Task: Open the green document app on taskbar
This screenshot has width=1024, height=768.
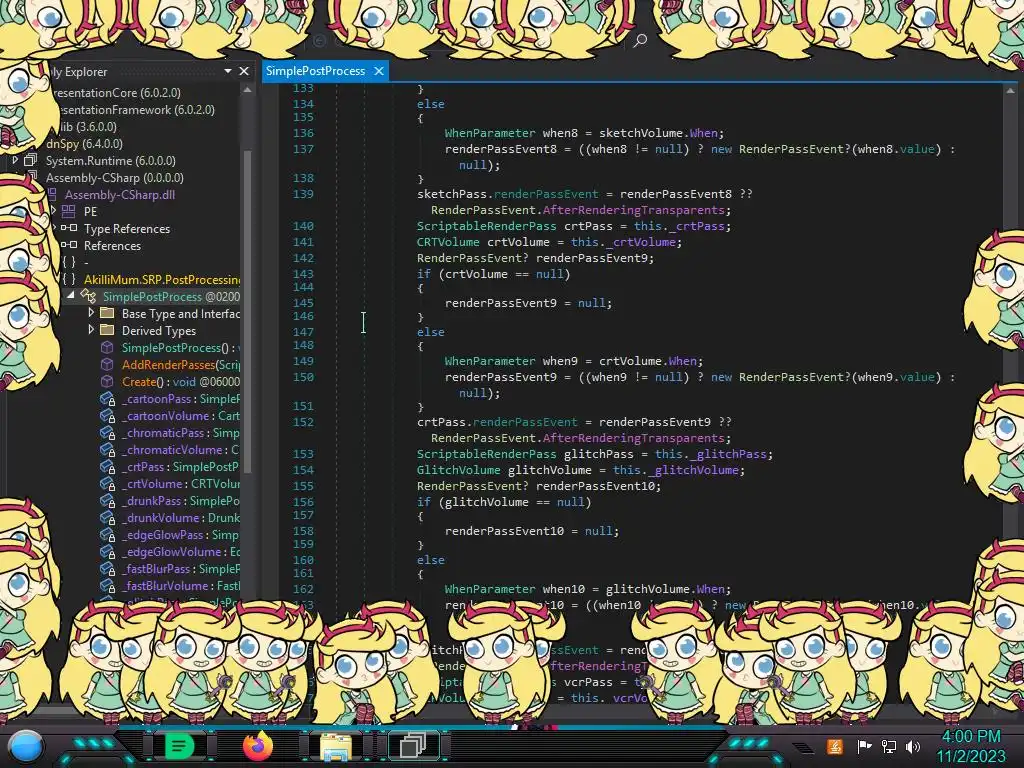Action: pyautogui.click(x=179, y=746)
